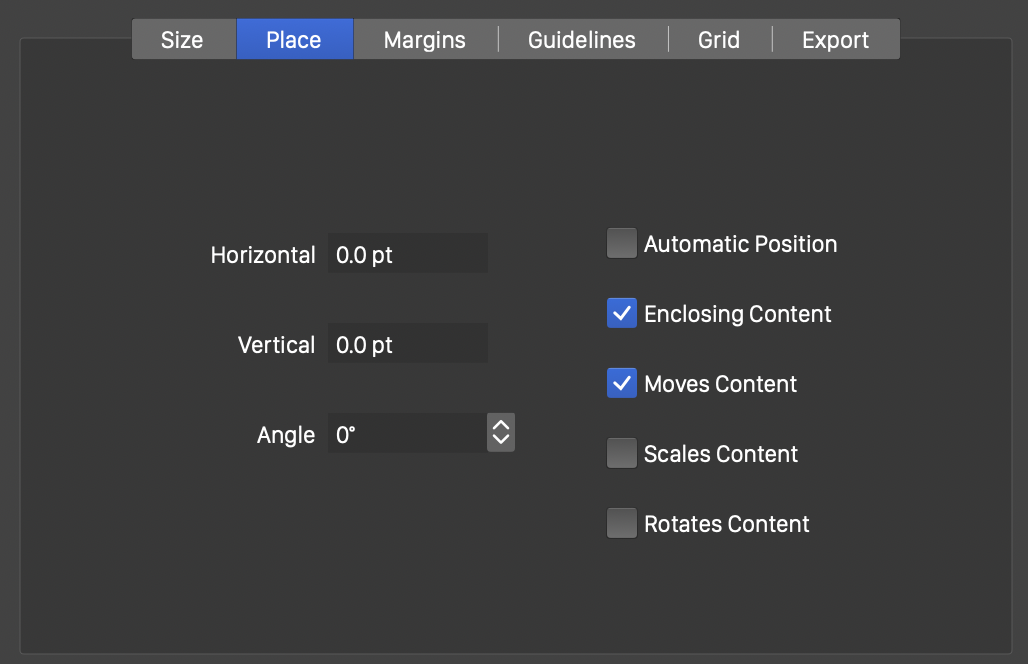This screenshot has width=1028, height=664.
Task: Select the Place tab
Action: click(x=294, y=40)
